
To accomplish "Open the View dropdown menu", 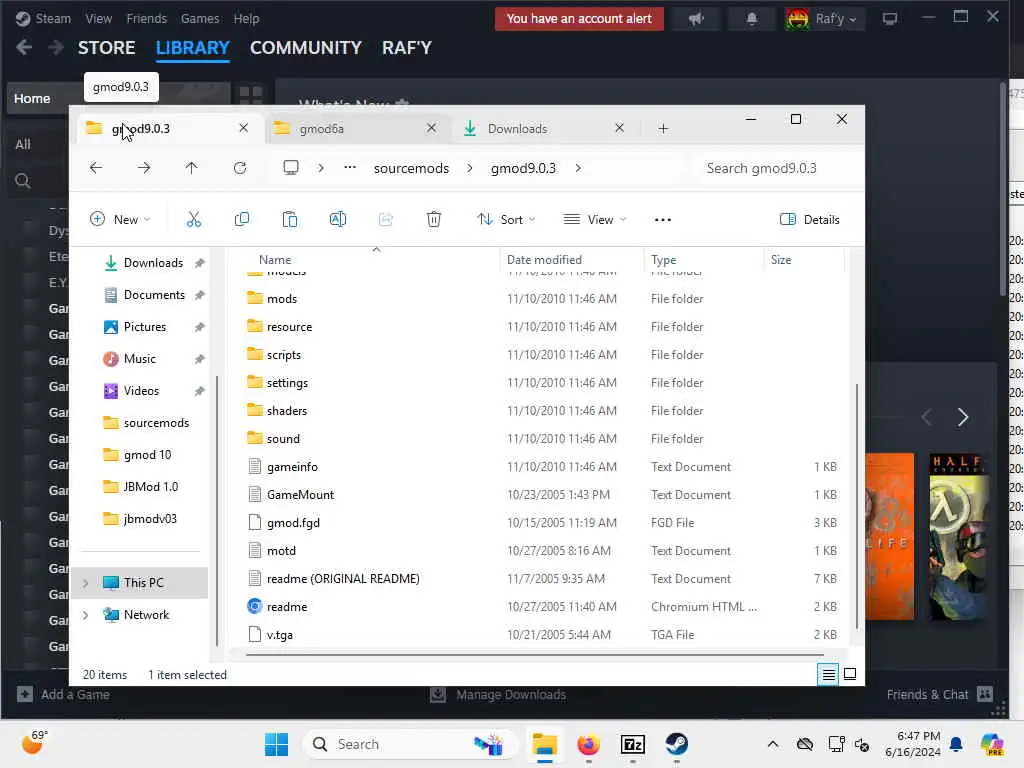I will tap(594, 219).
